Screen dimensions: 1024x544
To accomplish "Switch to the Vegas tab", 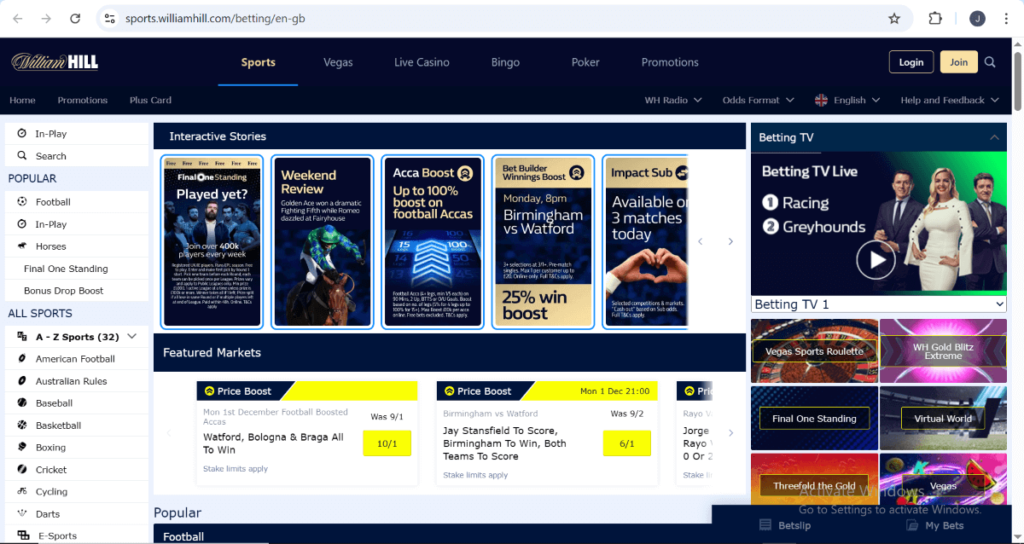I will click(x=338, y=63).
